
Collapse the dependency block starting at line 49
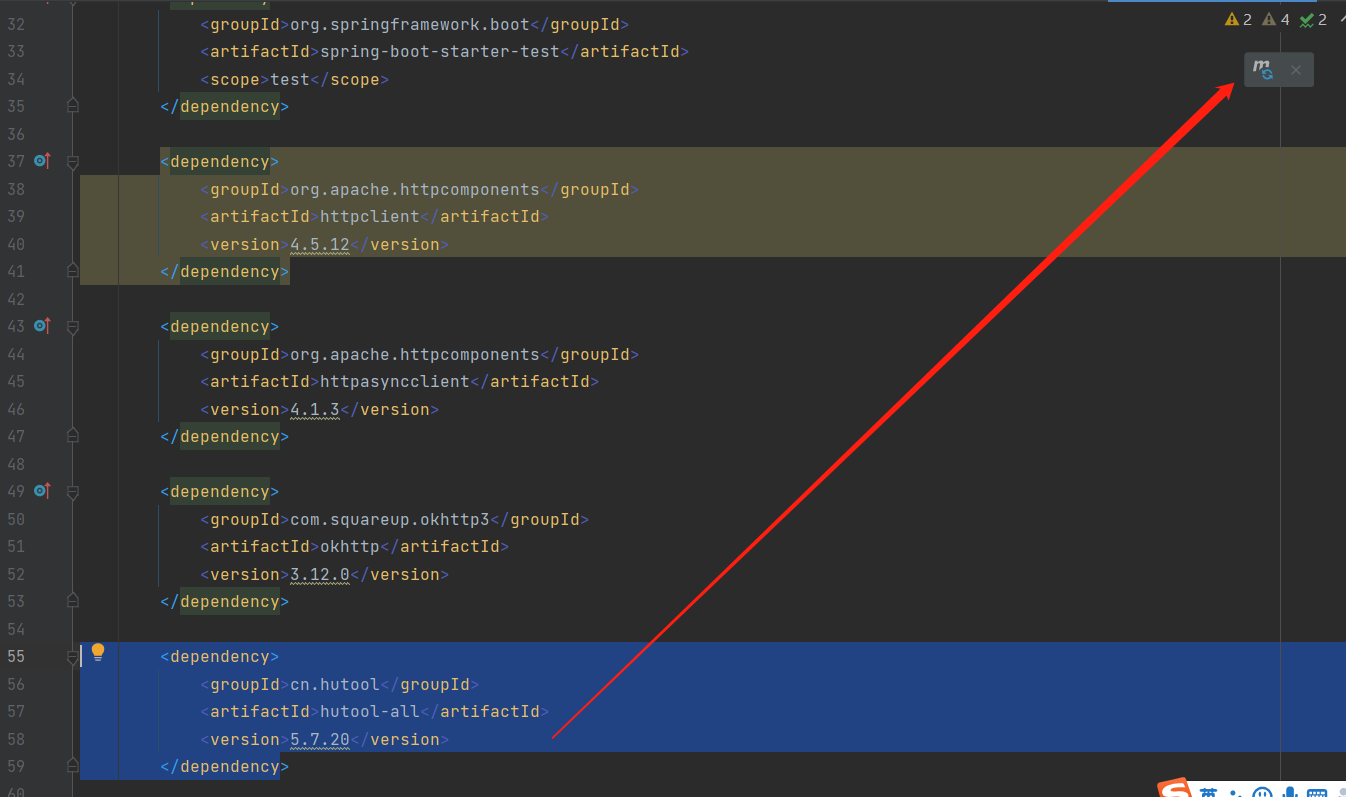pyautogui.click(x=72, y=492)
